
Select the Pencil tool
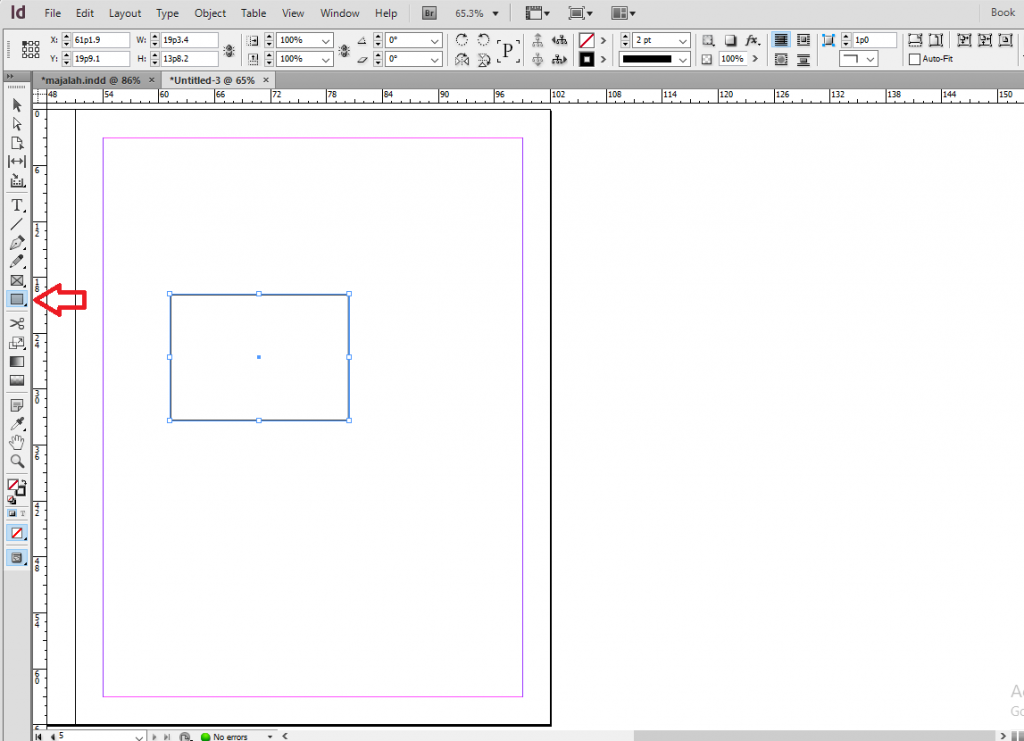pyautogui.click(x=17, y=262)
